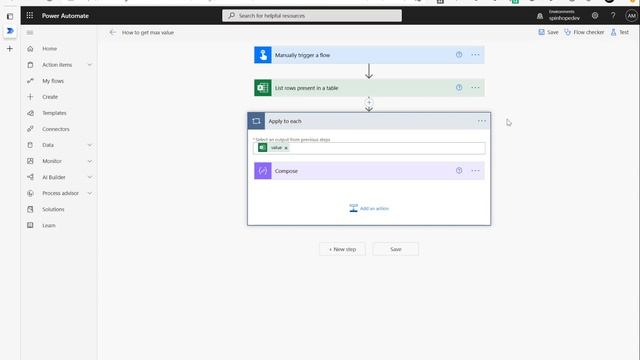Open more options for Manually trigger a flow
This screenshot has width=640, height=360.
tap(476, 55)
